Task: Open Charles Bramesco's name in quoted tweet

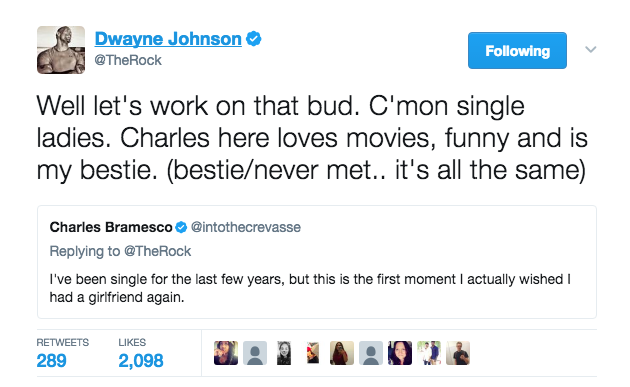Action: coord(111,227)
